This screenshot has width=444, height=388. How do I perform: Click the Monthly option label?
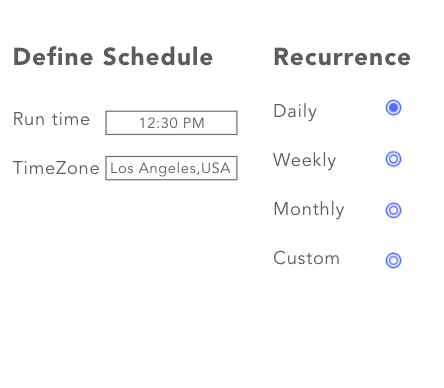[309, 210]
